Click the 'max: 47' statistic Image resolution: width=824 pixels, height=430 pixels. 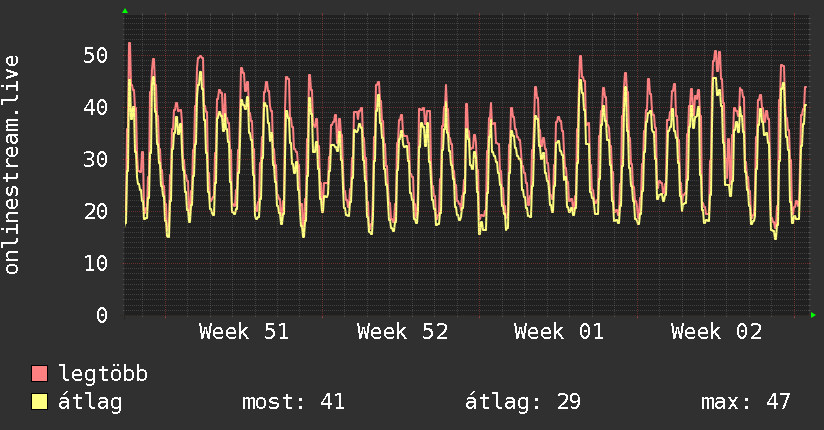746,402
